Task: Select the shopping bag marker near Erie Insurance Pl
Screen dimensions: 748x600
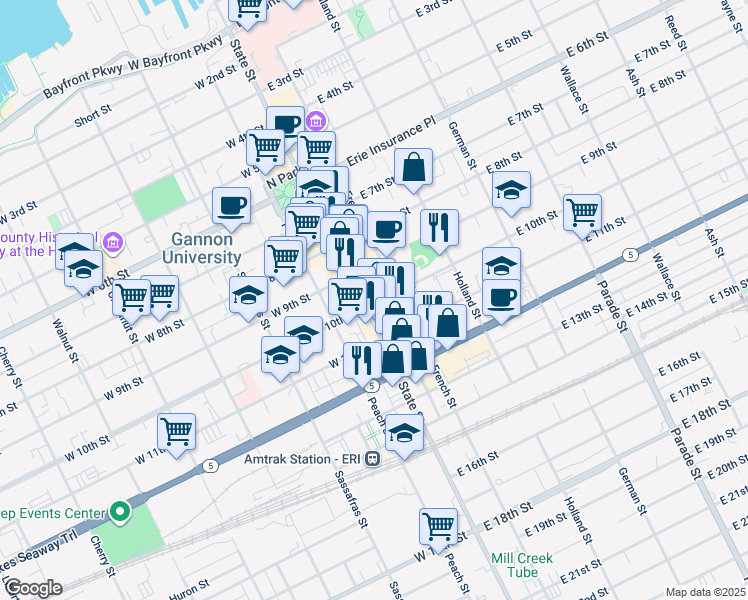Action: (414, 168)
